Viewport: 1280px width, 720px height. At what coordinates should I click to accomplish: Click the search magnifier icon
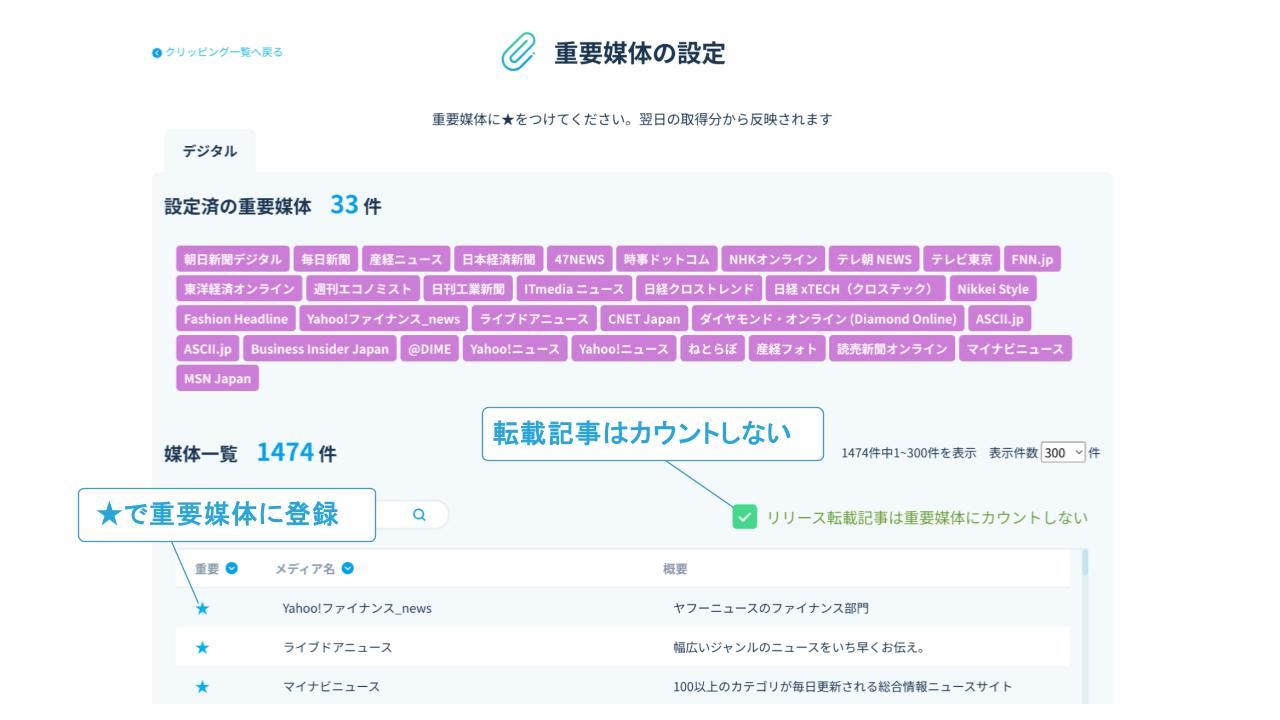[x=419, y=515]
